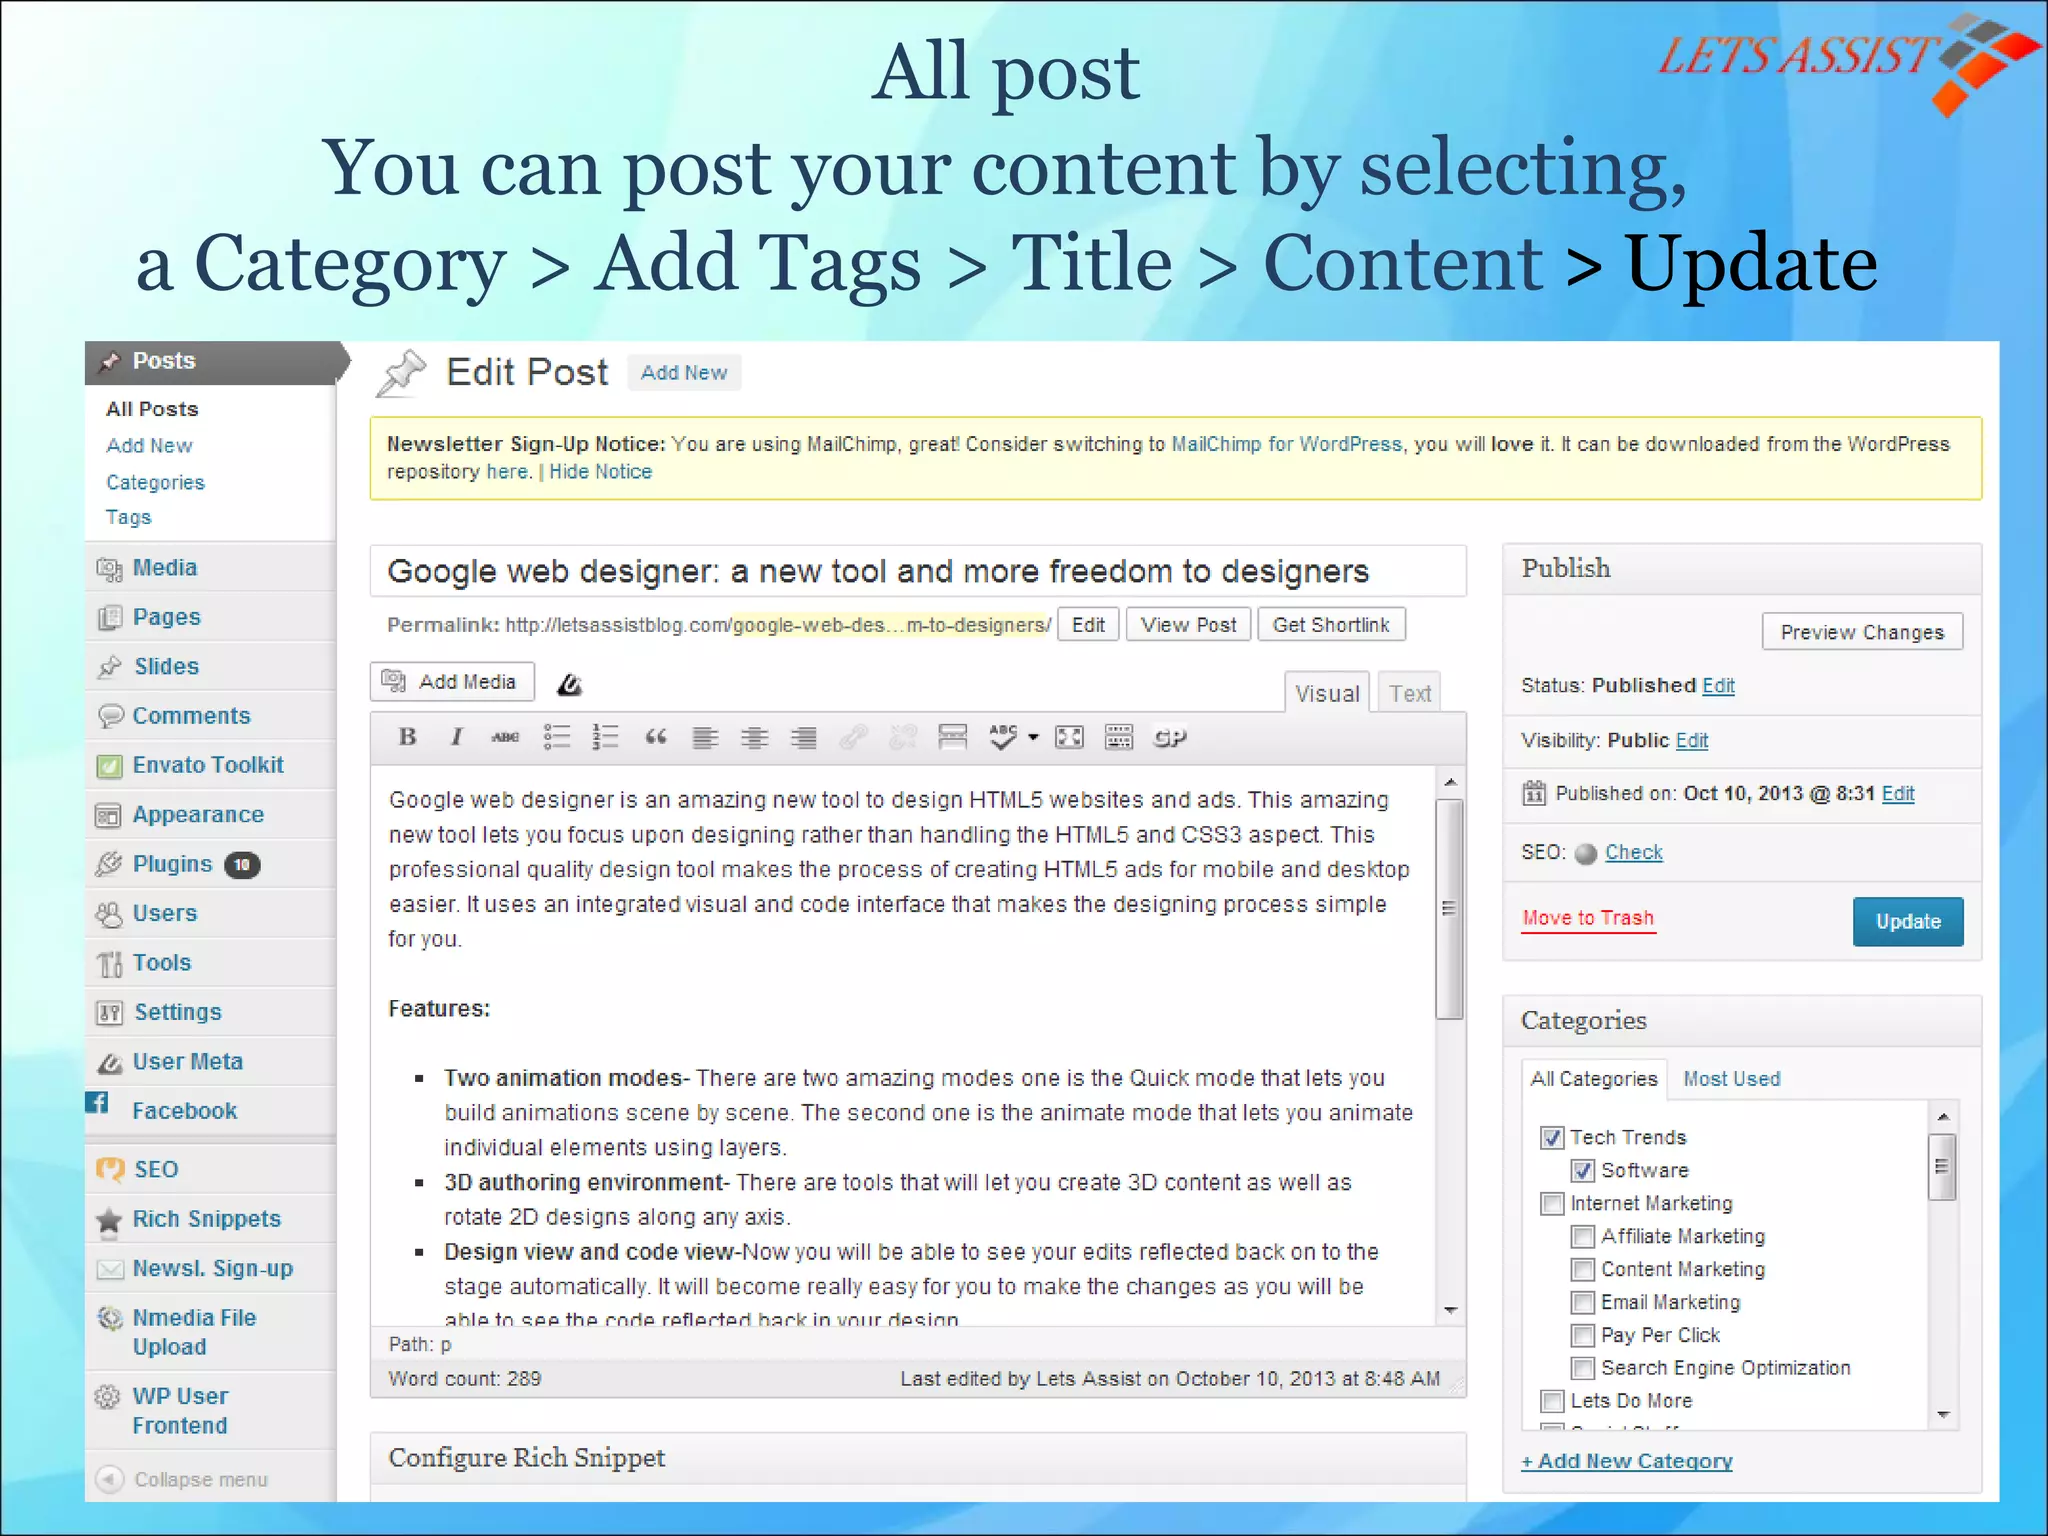This screenshot has width=2048, height=1536.
Task: Open the Comments sidebar menu
Action: click(x=211, y=716)
